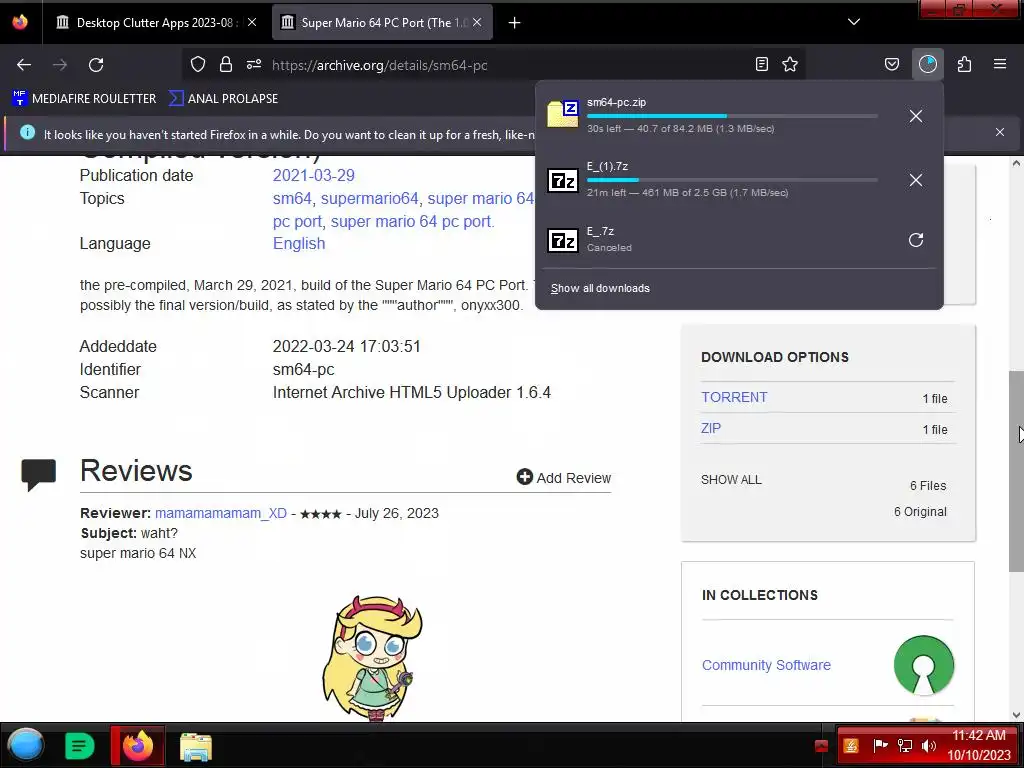Open the sm64 topic link
This screenshot has height=768, width=1024.
point(292,199)
